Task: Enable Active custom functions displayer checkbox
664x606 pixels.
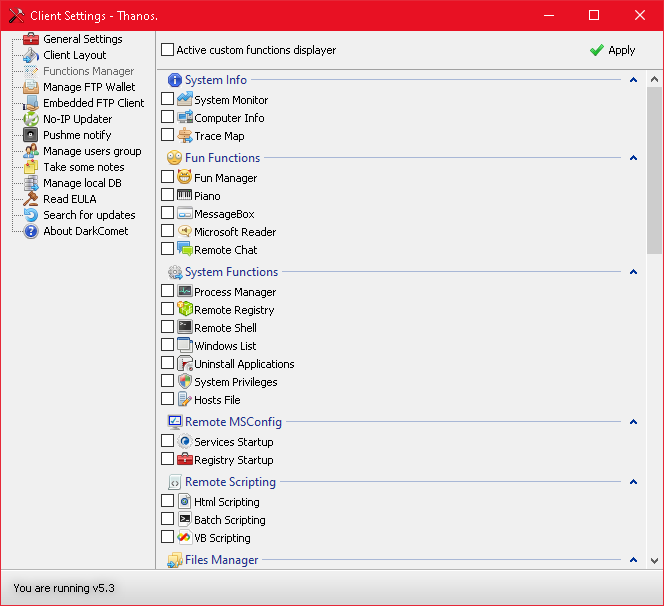Action: [168, 50]
